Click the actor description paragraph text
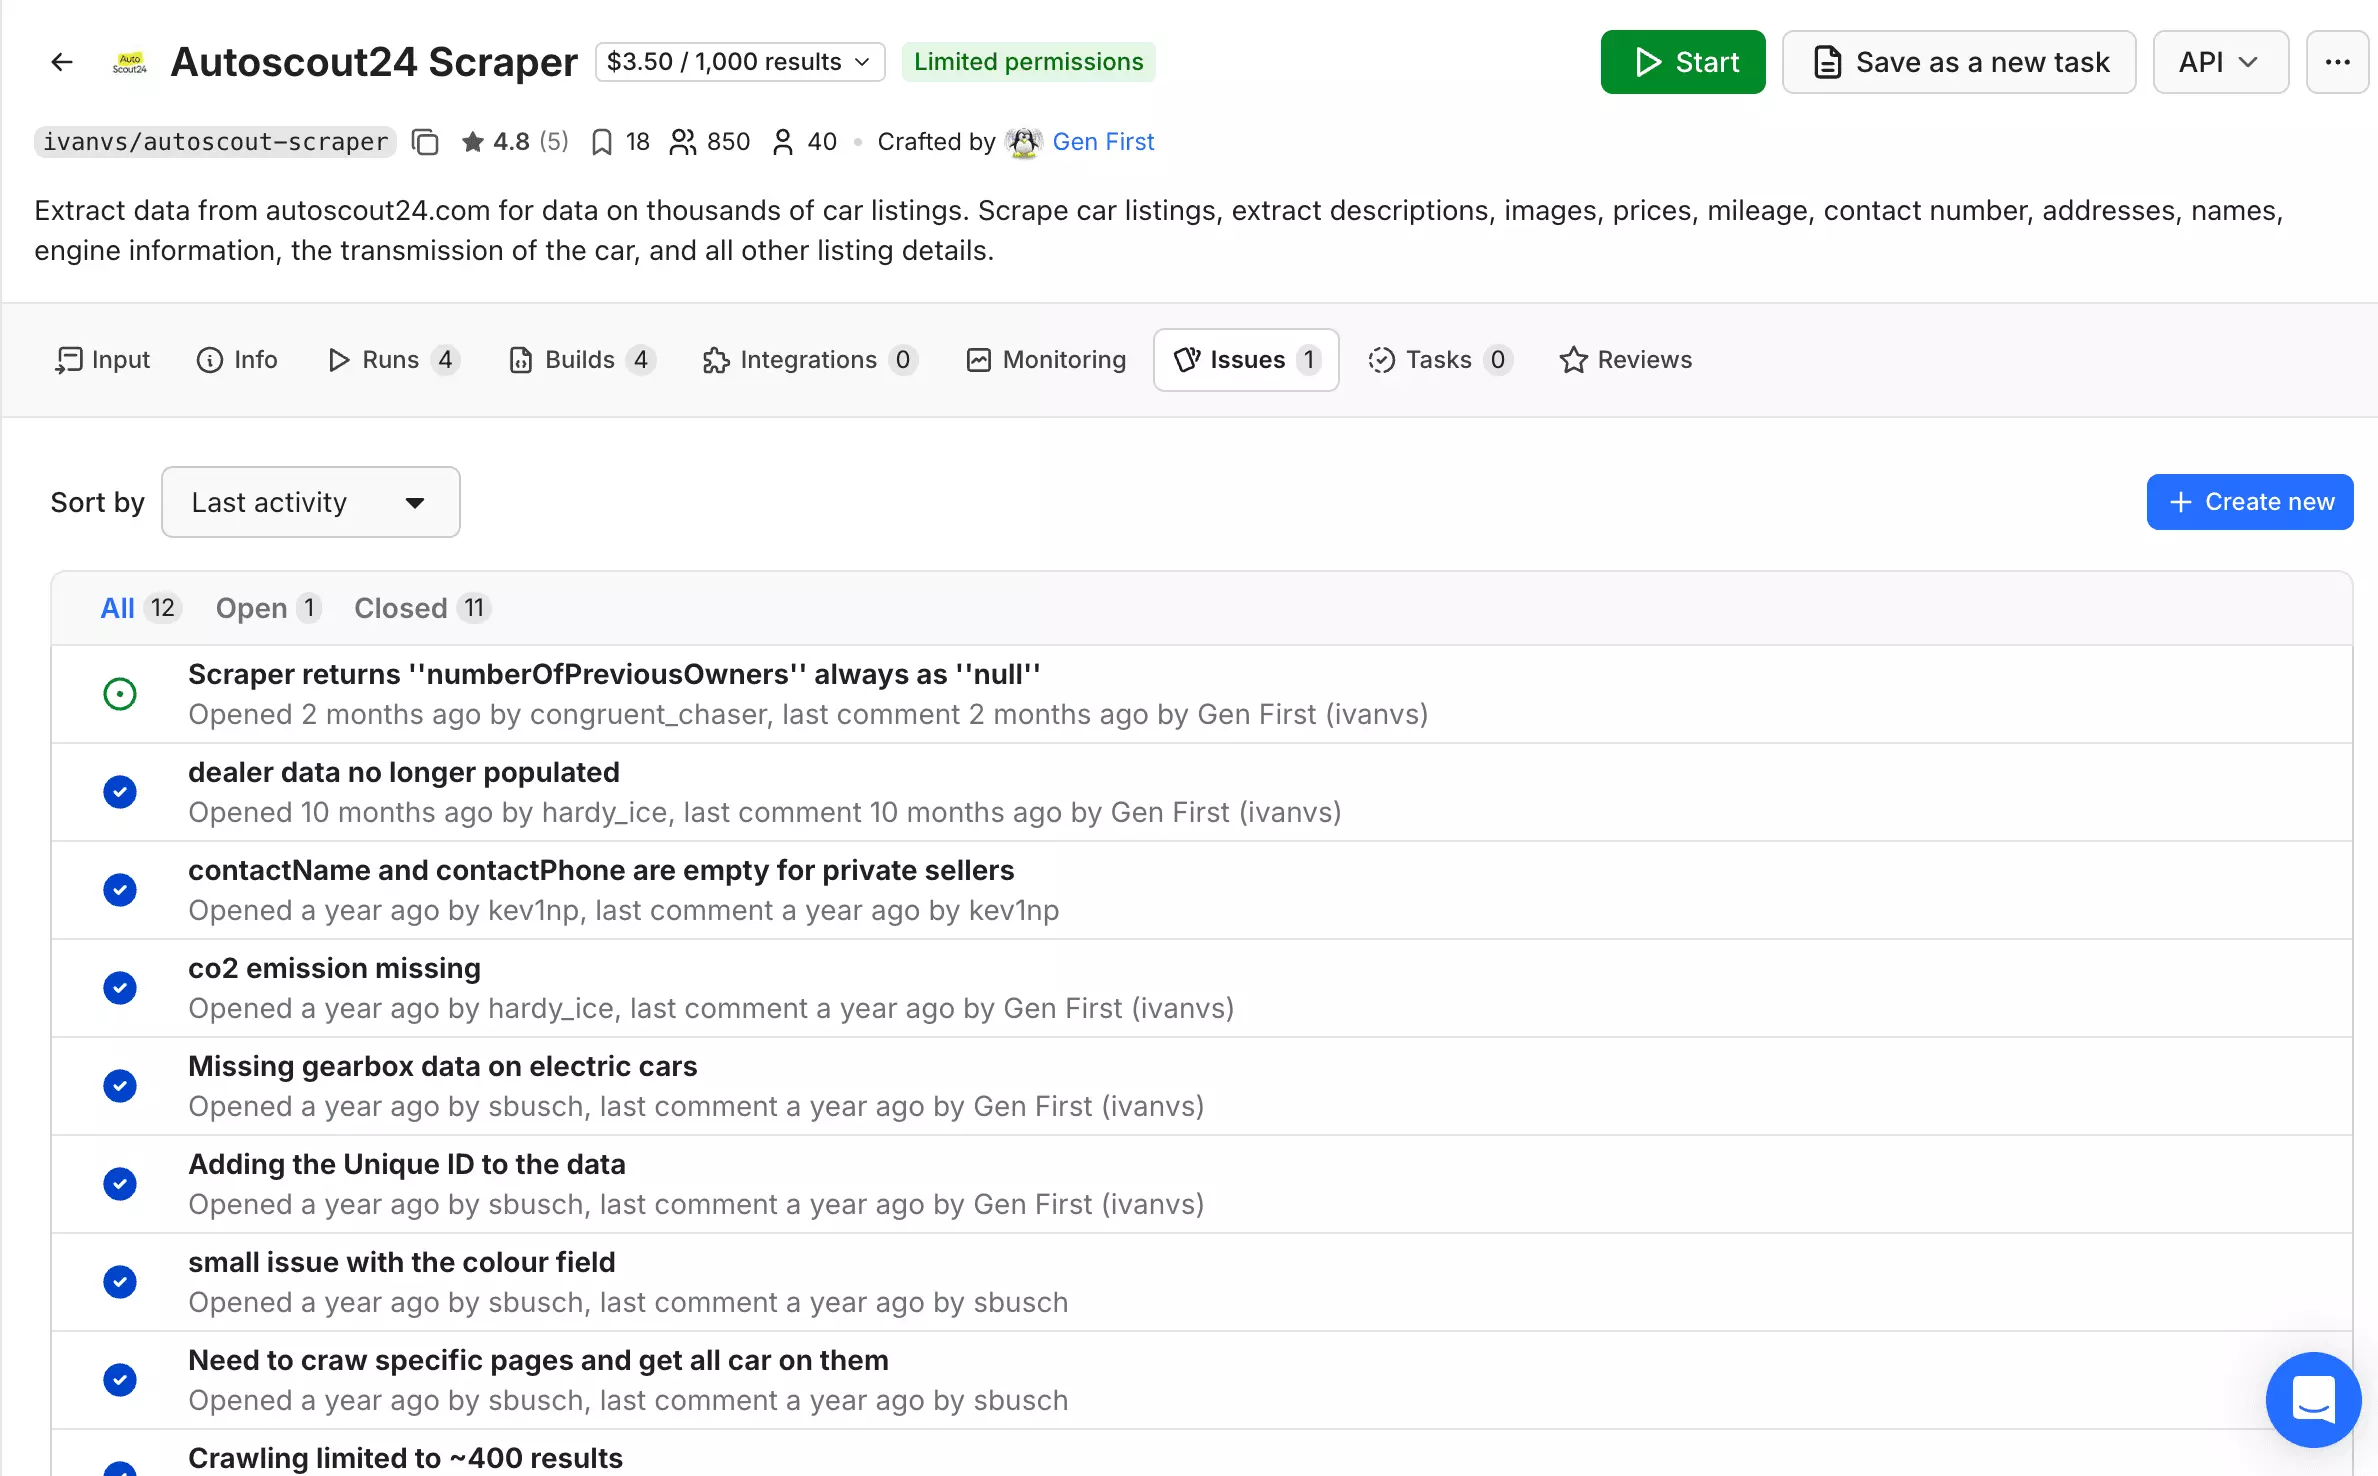This screenshot has width=2378, height=1476. point(1159,231)
